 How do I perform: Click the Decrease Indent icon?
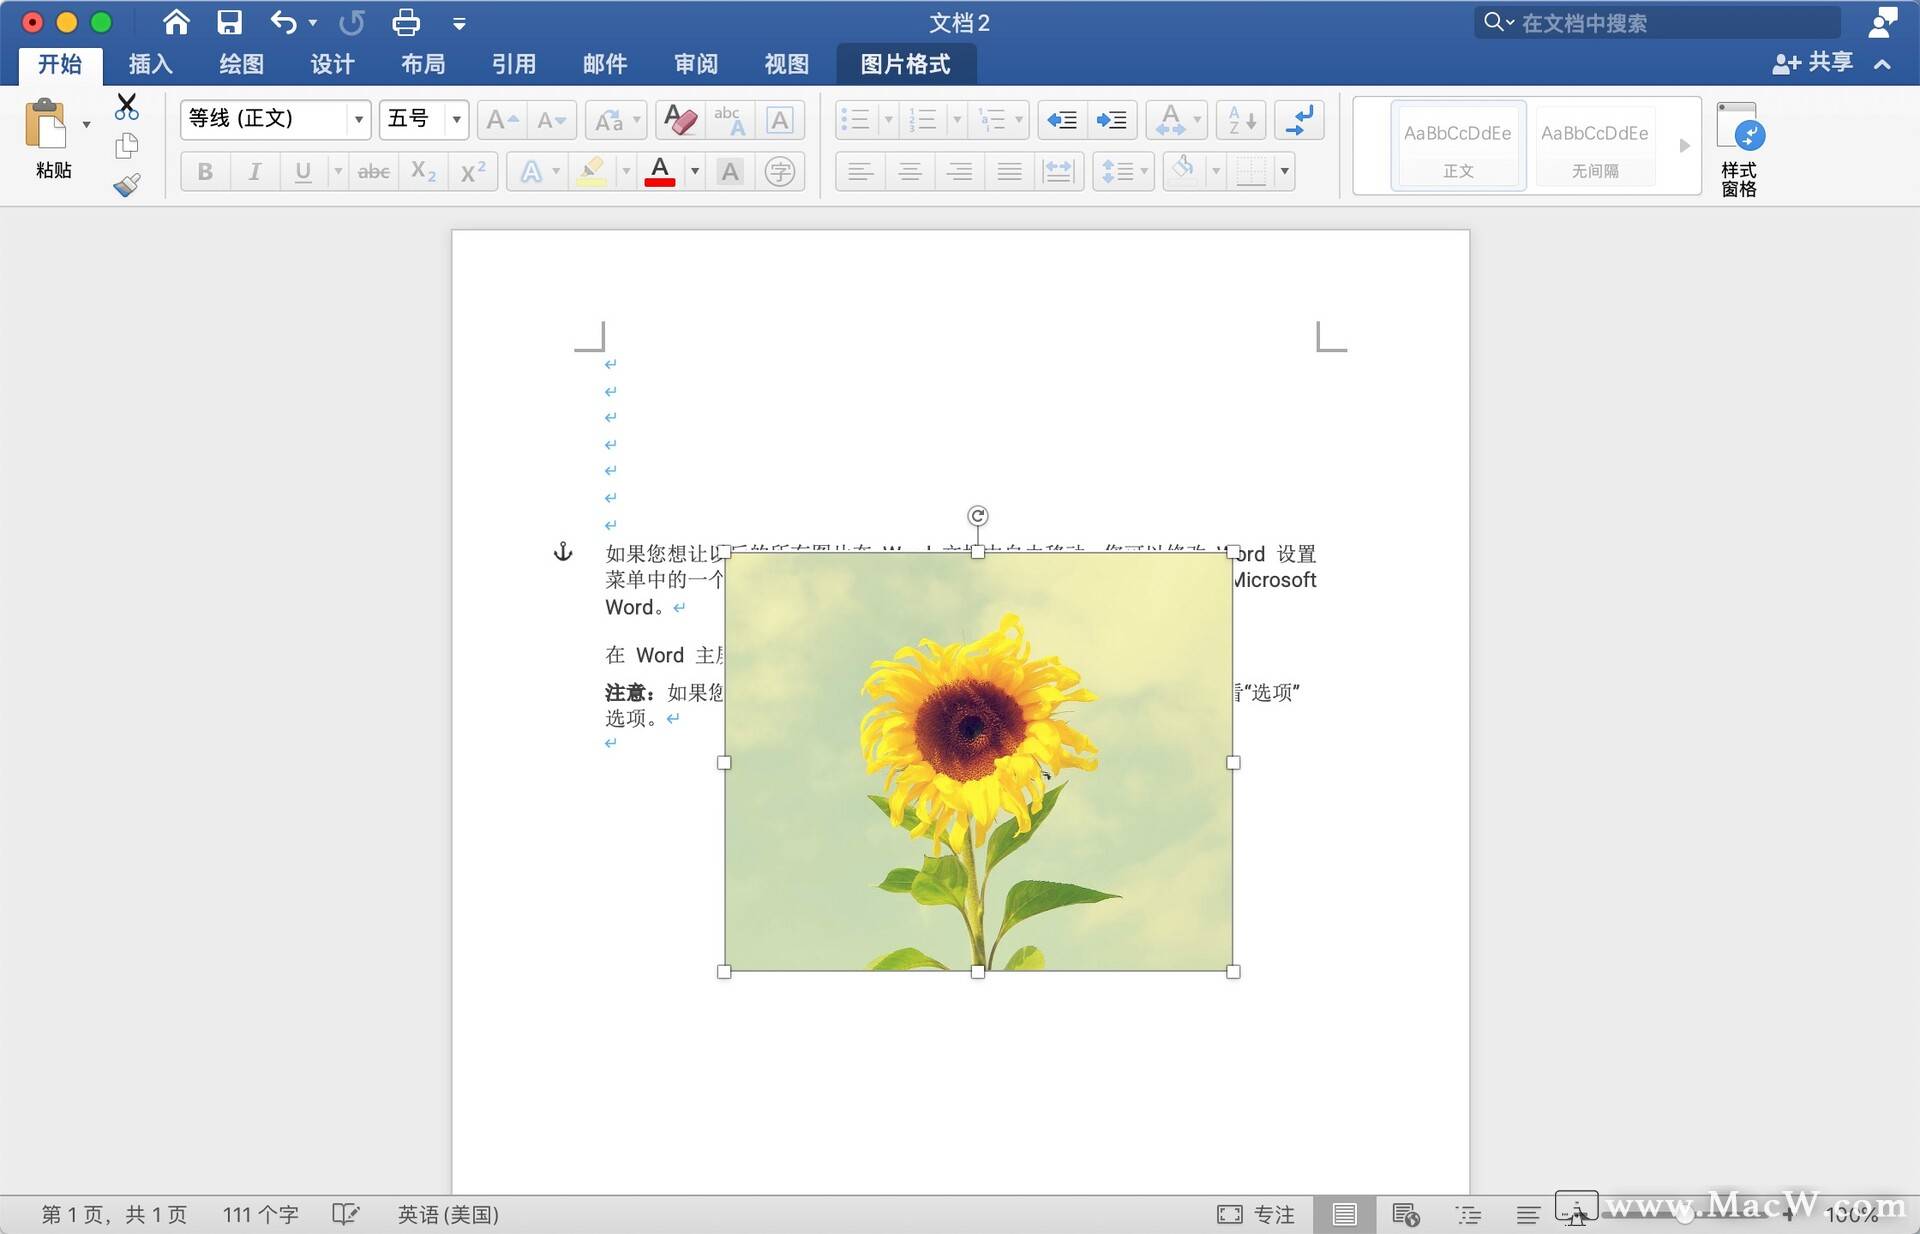1062,120
